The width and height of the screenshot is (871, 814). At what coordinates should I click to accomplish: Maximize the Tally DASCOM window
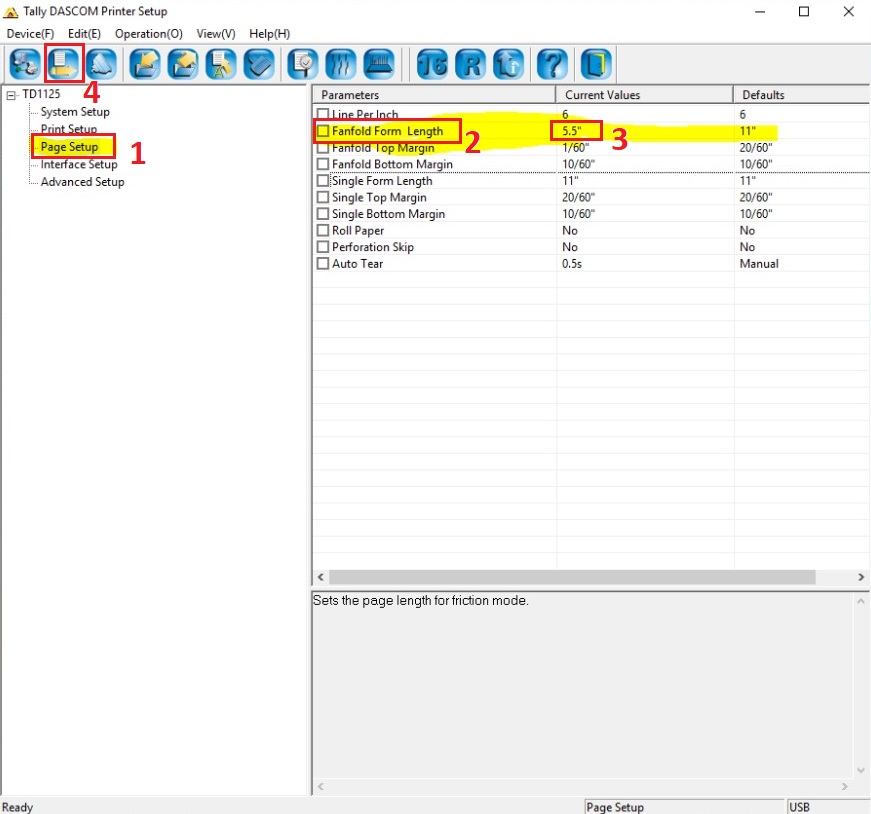(x=804, y=12)
